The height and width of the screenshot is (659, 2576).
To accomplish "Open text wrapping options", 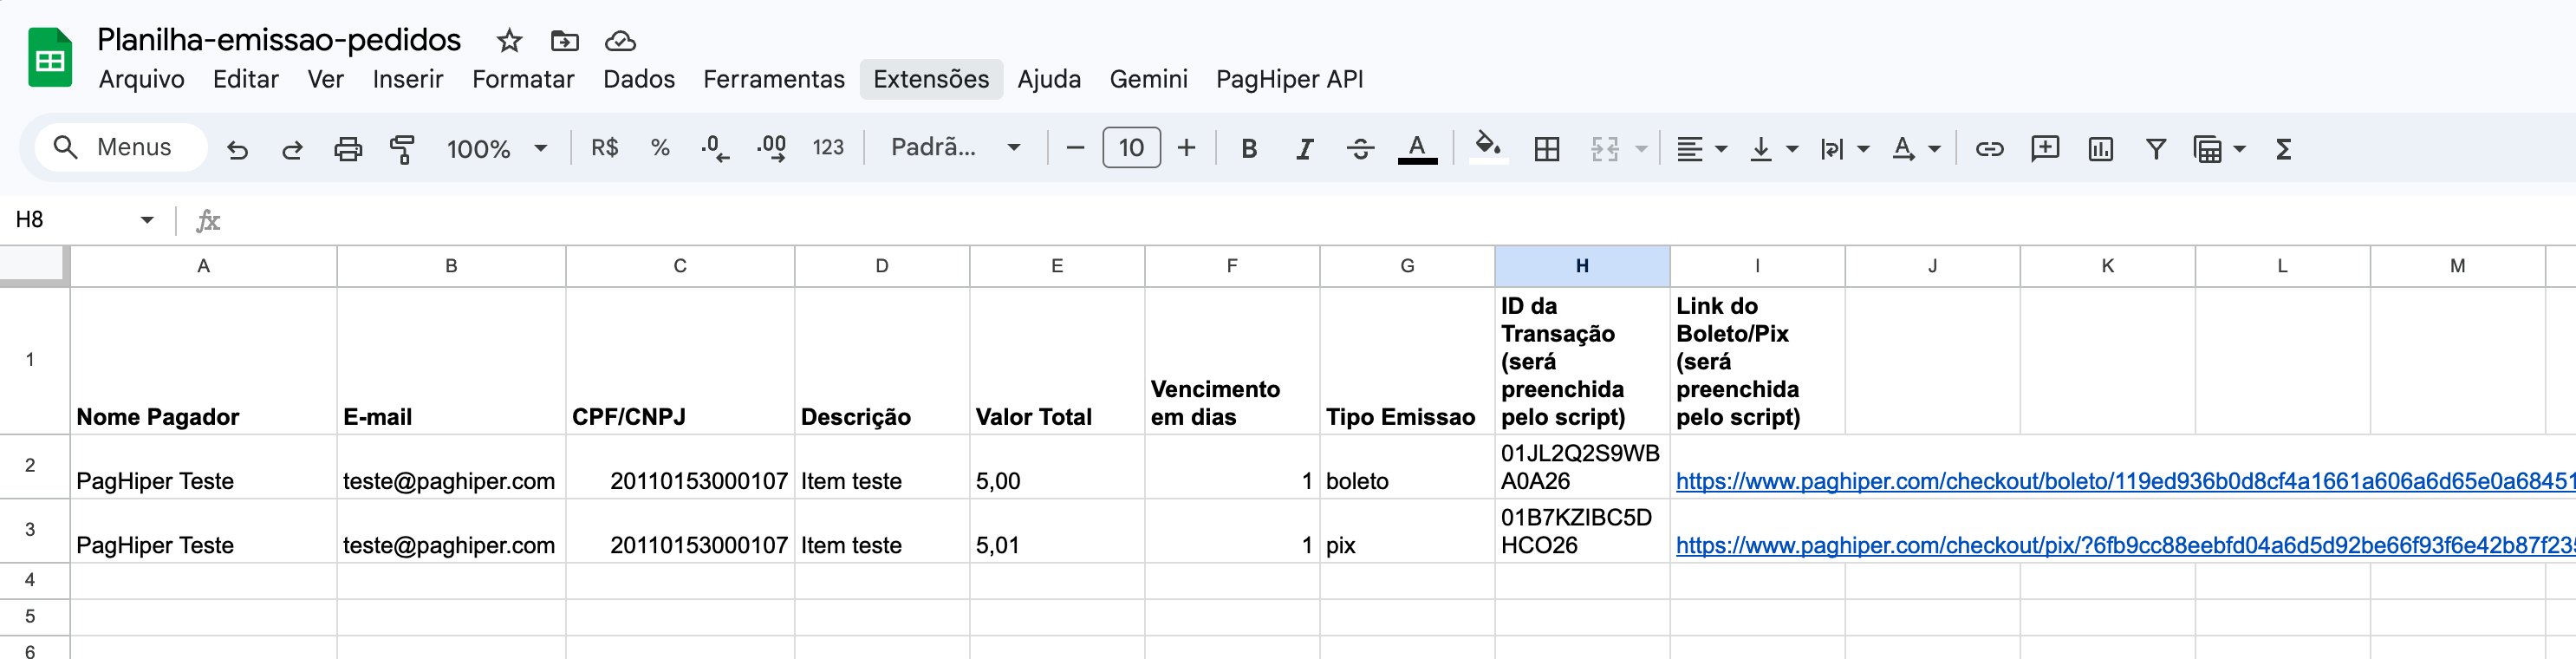I will [x=1844, y=149].
